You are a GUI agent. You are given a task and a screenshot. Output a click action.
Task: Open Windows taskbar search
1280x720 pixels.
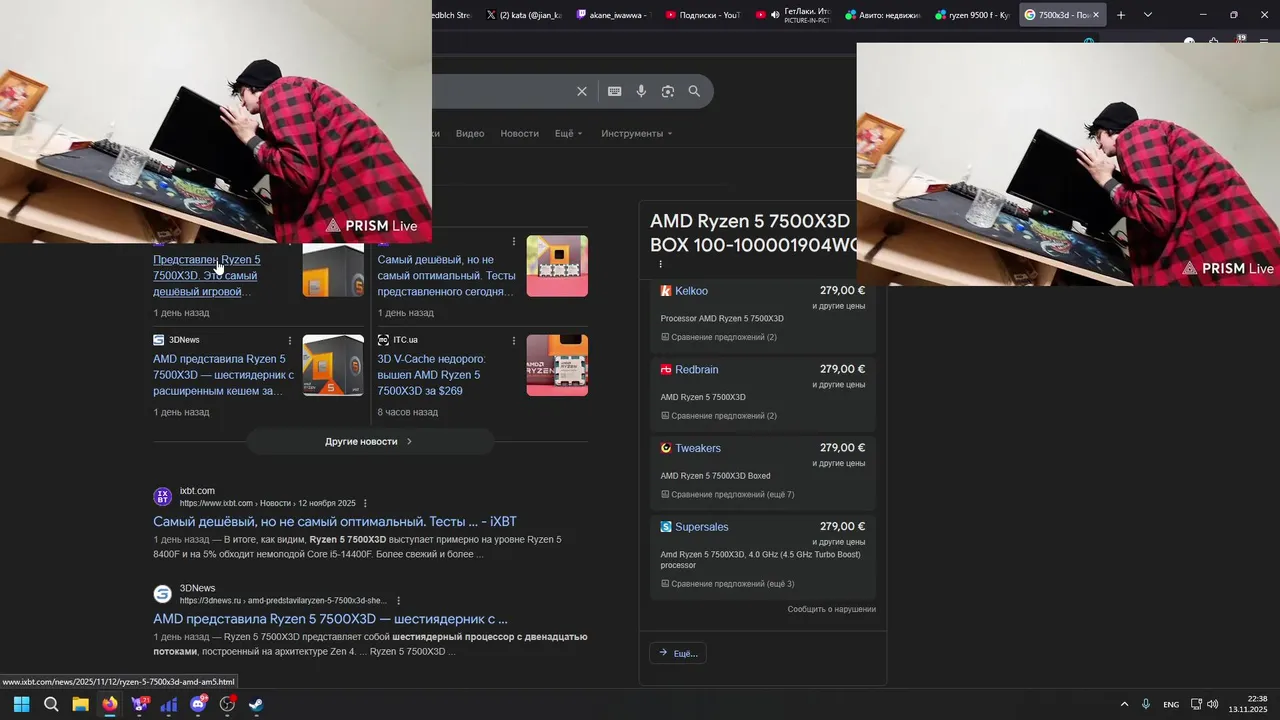51,704
